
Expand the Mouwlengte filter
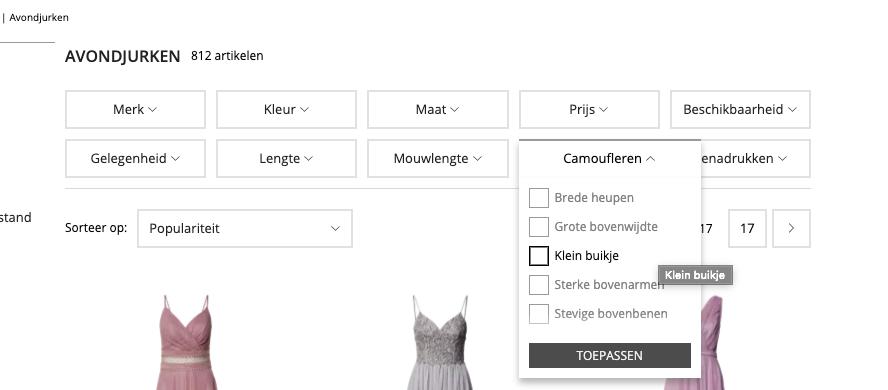pyautogui.click(x=438, y=158)
